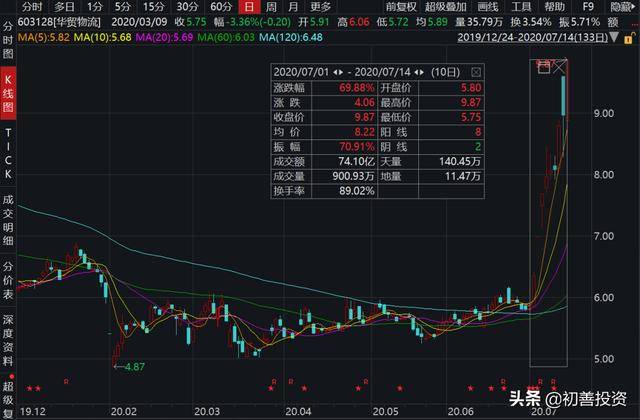Screen dimensions: 640x420
Task: Click the MA(5):5.82 indicator label
Action: [44, 38]
